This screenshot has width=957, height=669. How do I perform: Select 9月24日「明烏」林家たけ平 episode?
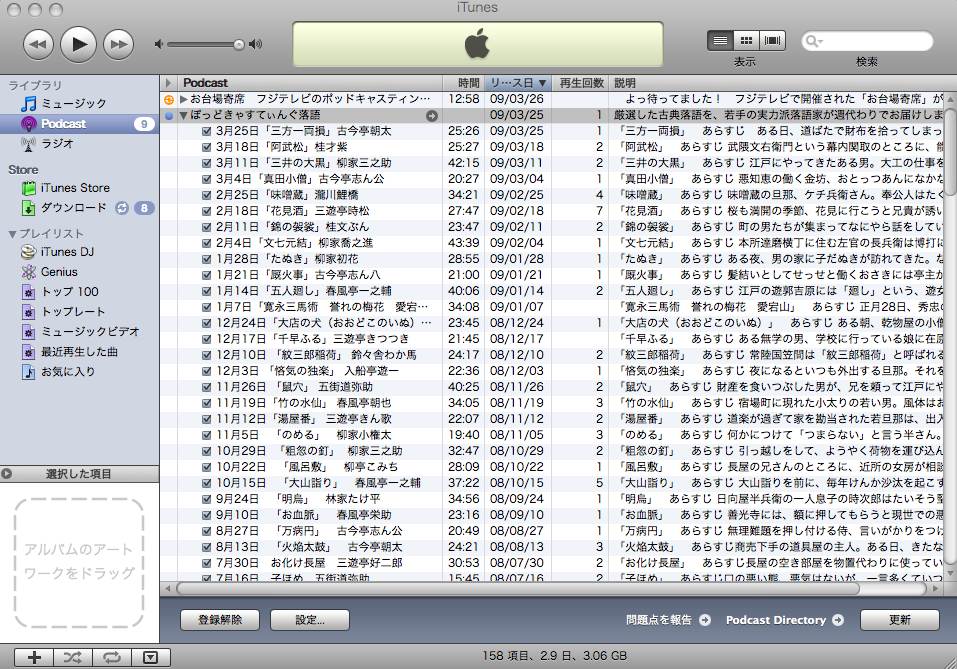(x=552, y=499)
